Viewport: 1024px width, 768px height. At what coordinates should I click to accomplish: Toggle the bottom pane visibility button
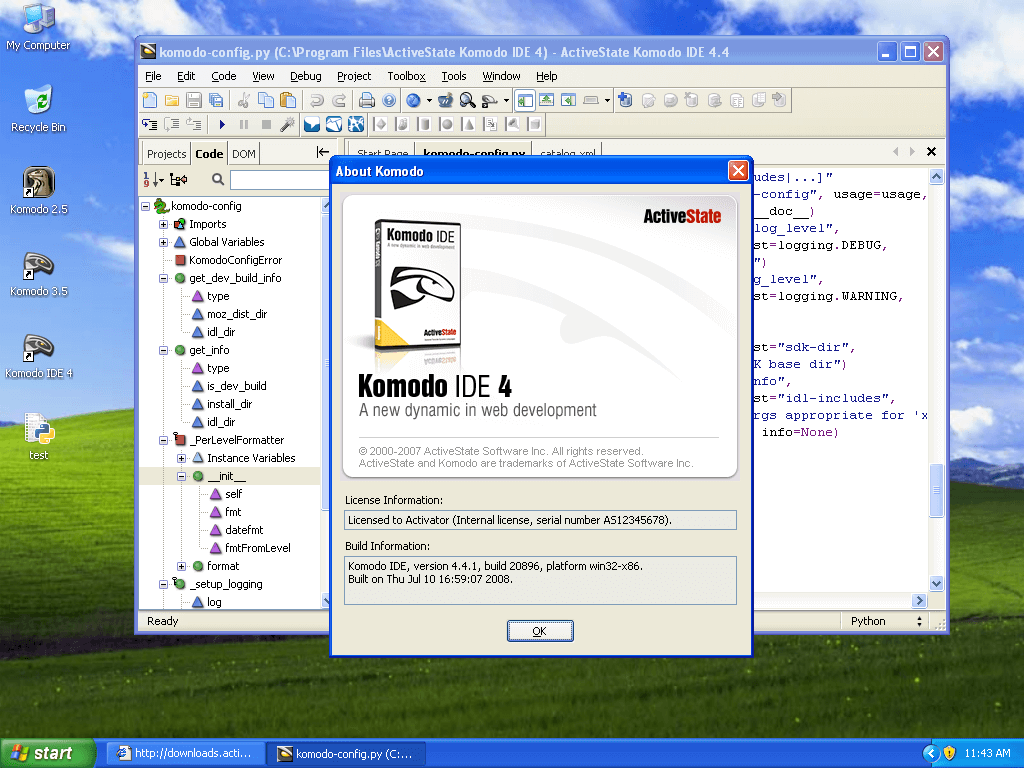(547, 100)
